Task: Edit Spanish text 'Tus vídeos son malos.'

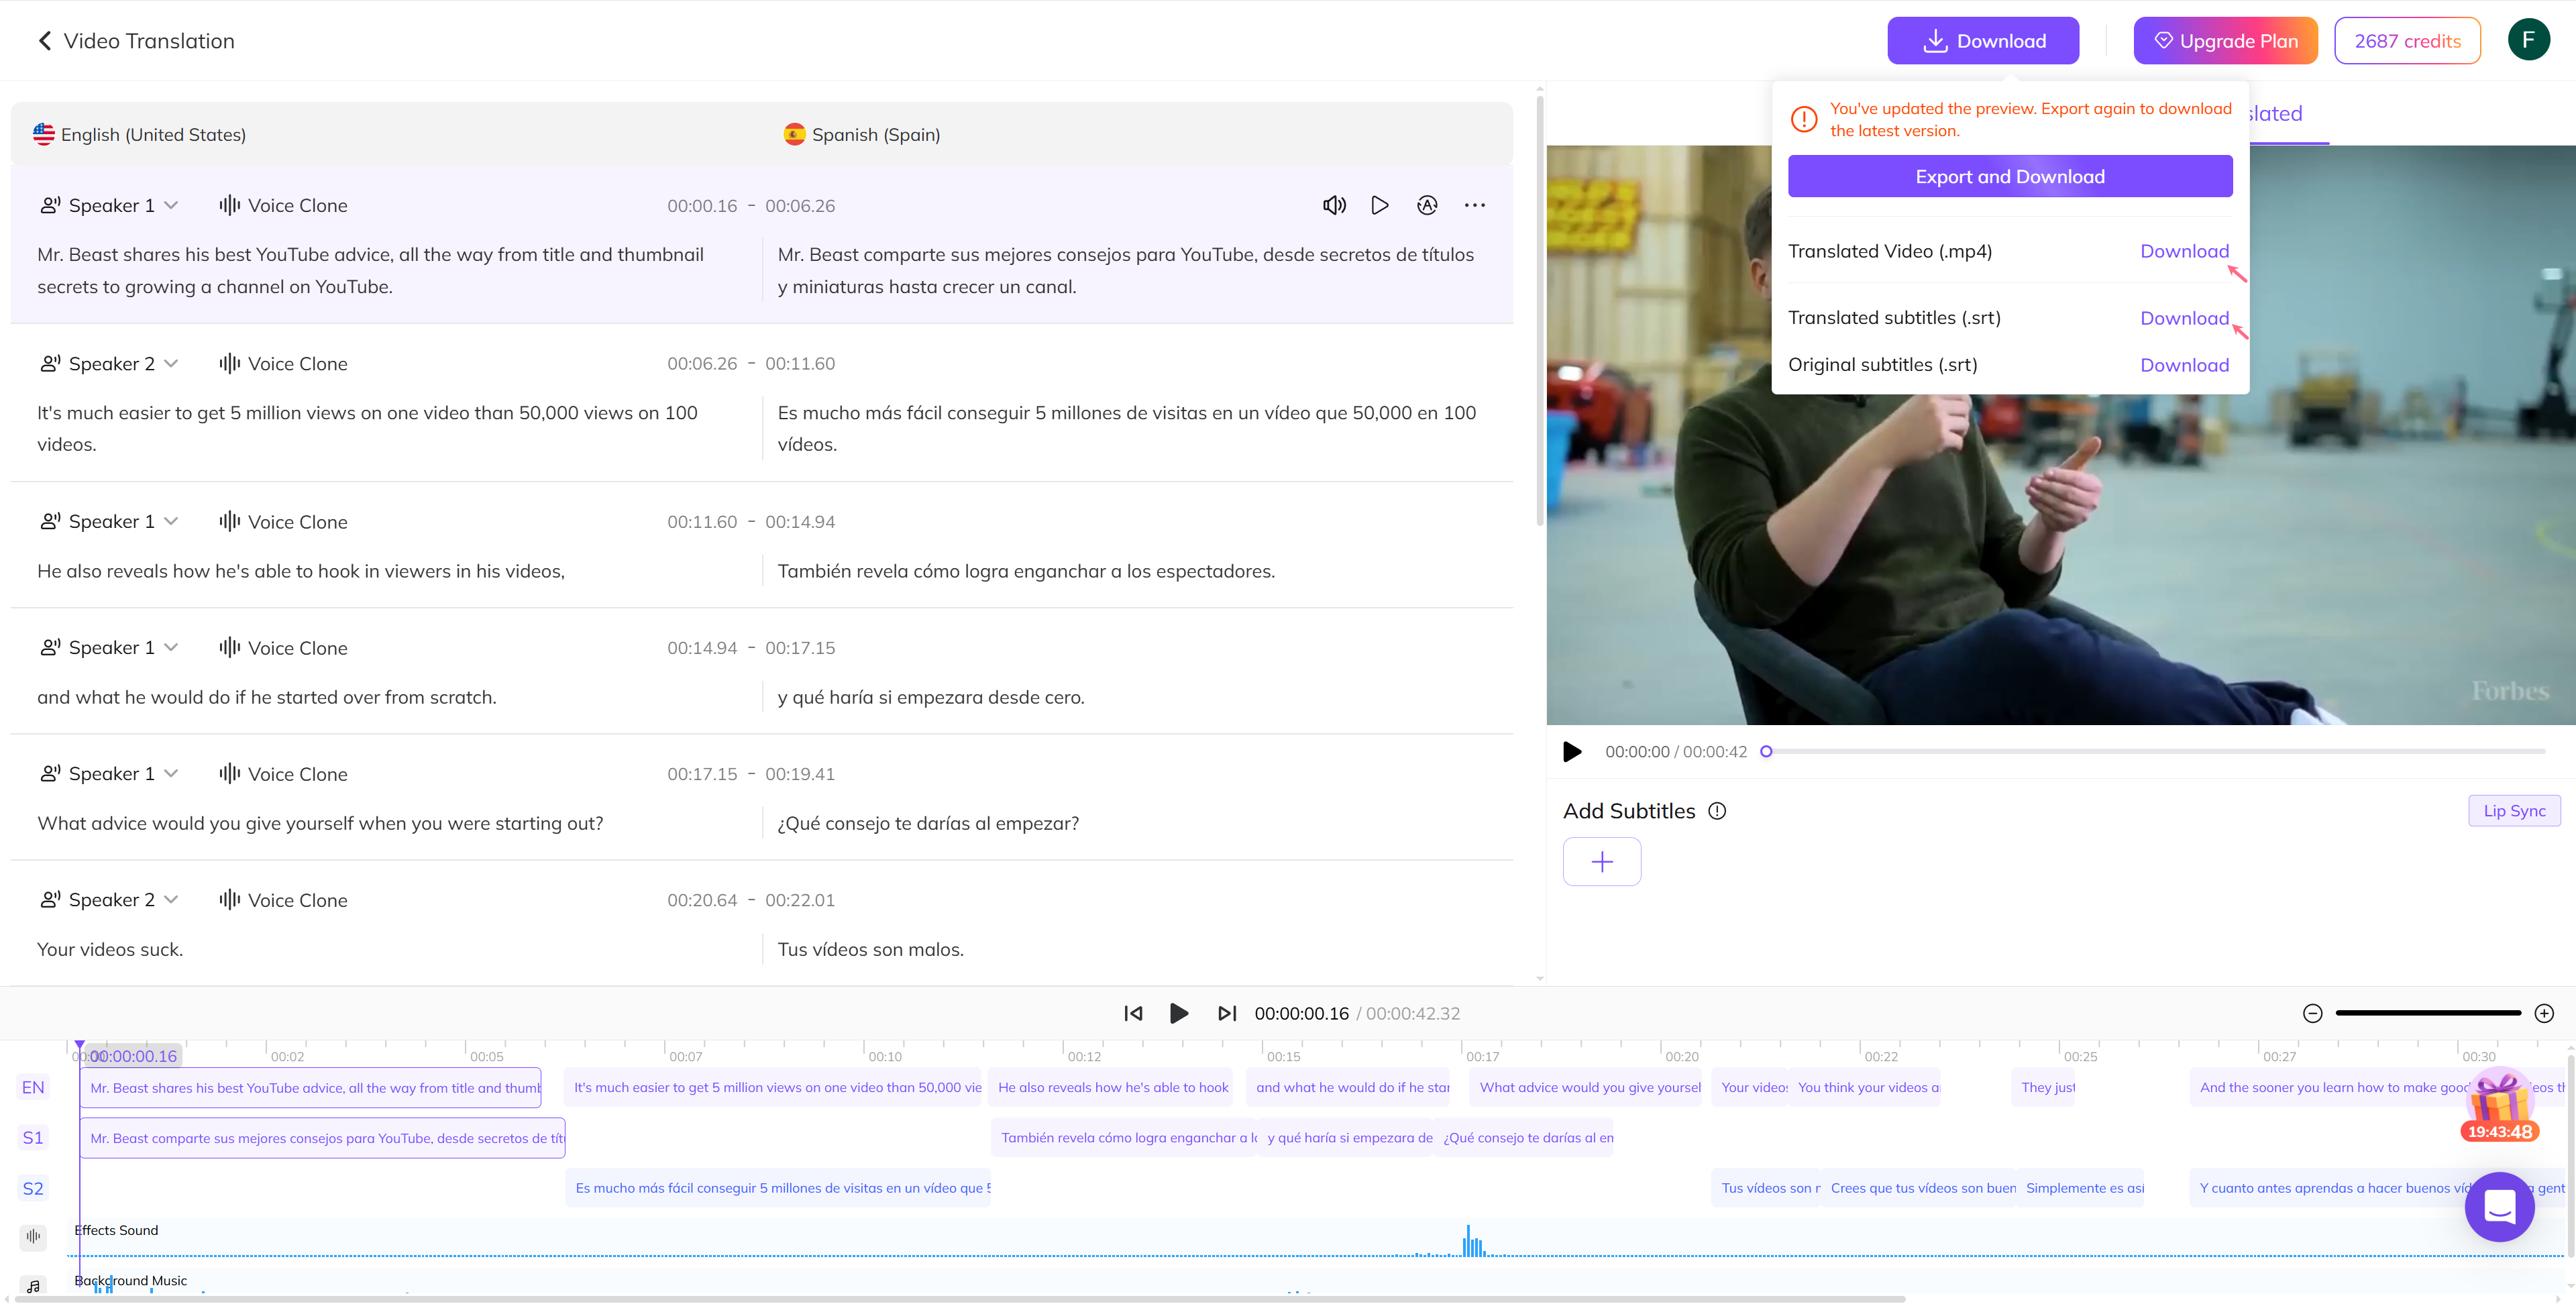Action: [870, 950]
